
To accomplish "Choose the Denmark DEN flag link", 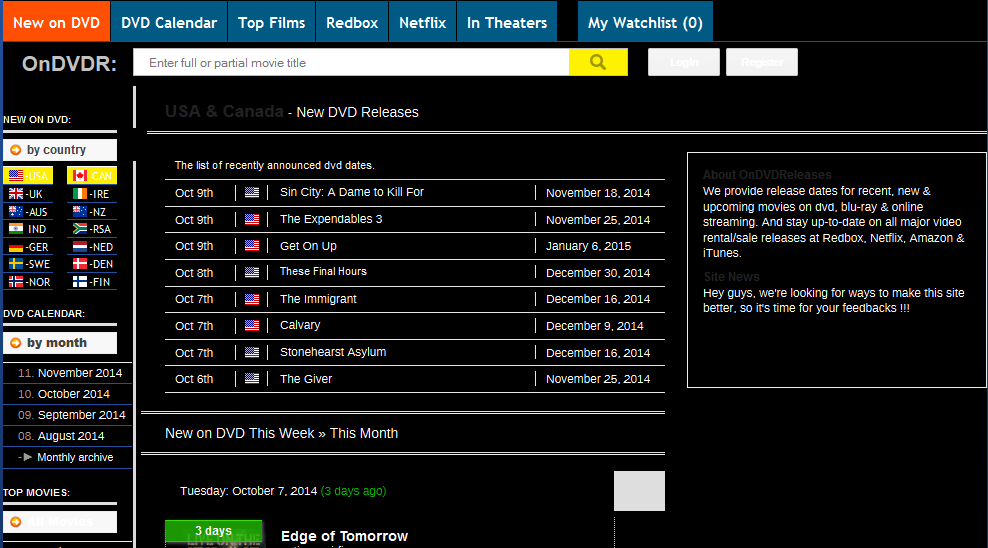I will (x=93, y=264).
